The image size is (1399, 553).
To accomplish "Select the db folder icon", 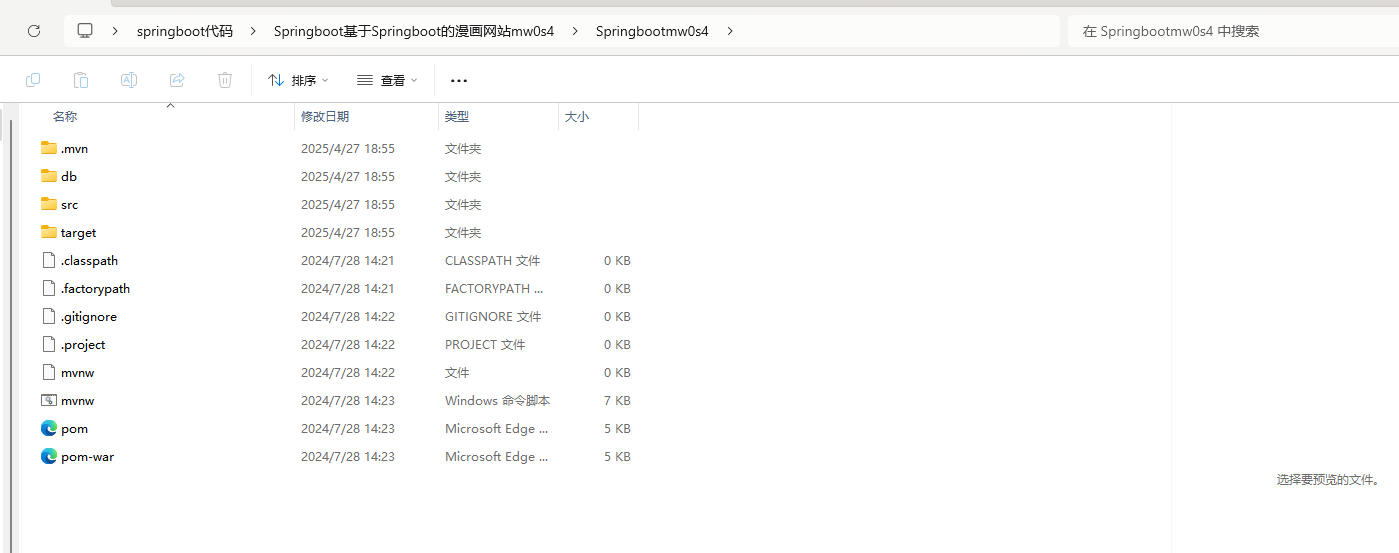I will 49,176.
